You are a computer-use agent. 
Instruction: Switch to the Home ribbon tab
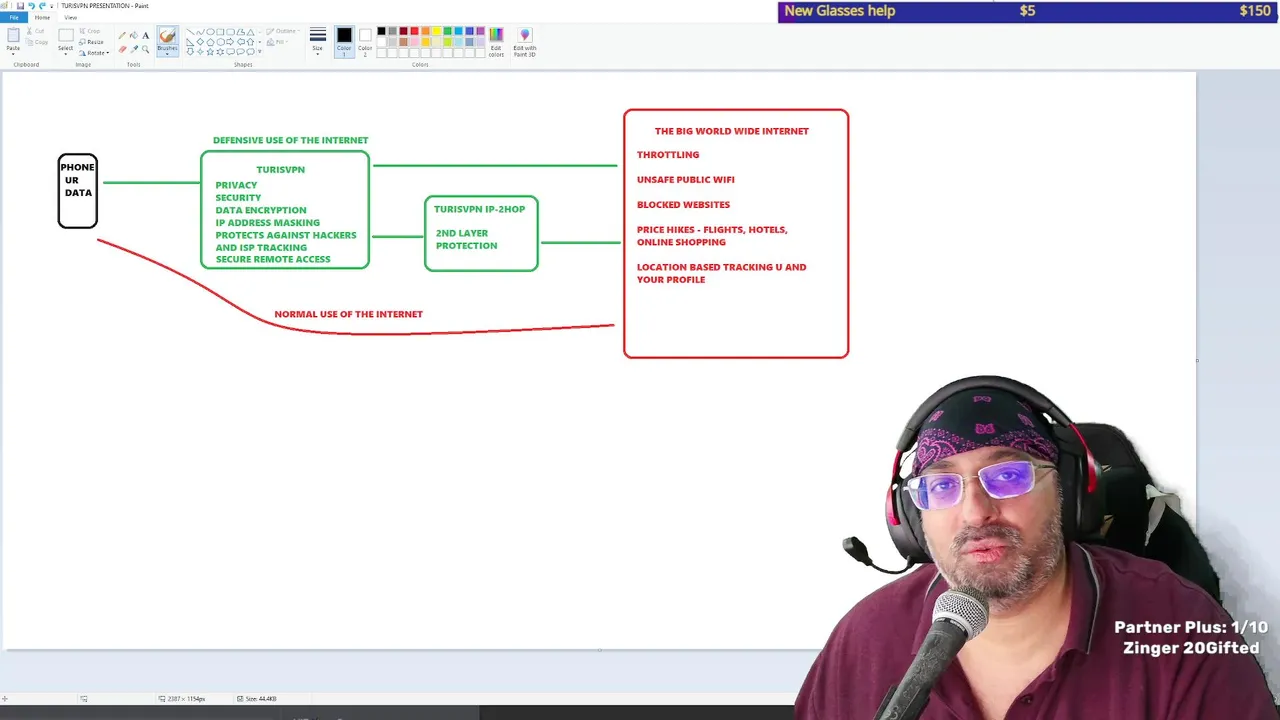pos(42,17)
